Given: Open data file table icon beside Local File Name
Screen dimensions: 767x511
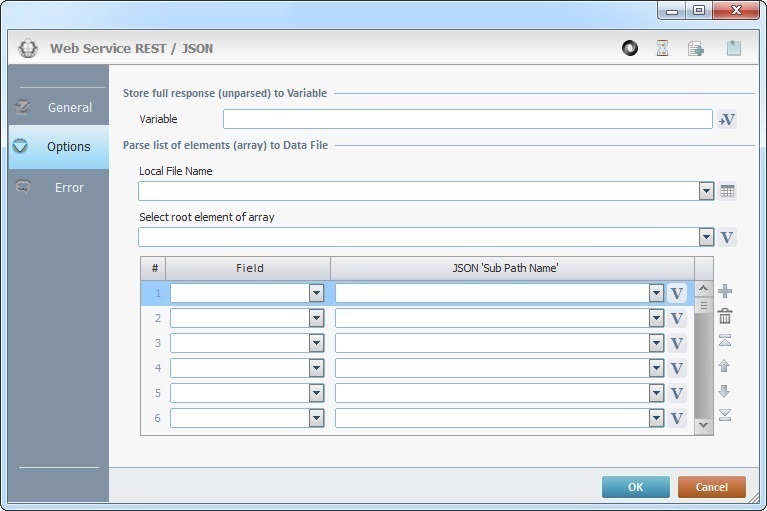Looking at the screenshot, I should coord(728,191).
